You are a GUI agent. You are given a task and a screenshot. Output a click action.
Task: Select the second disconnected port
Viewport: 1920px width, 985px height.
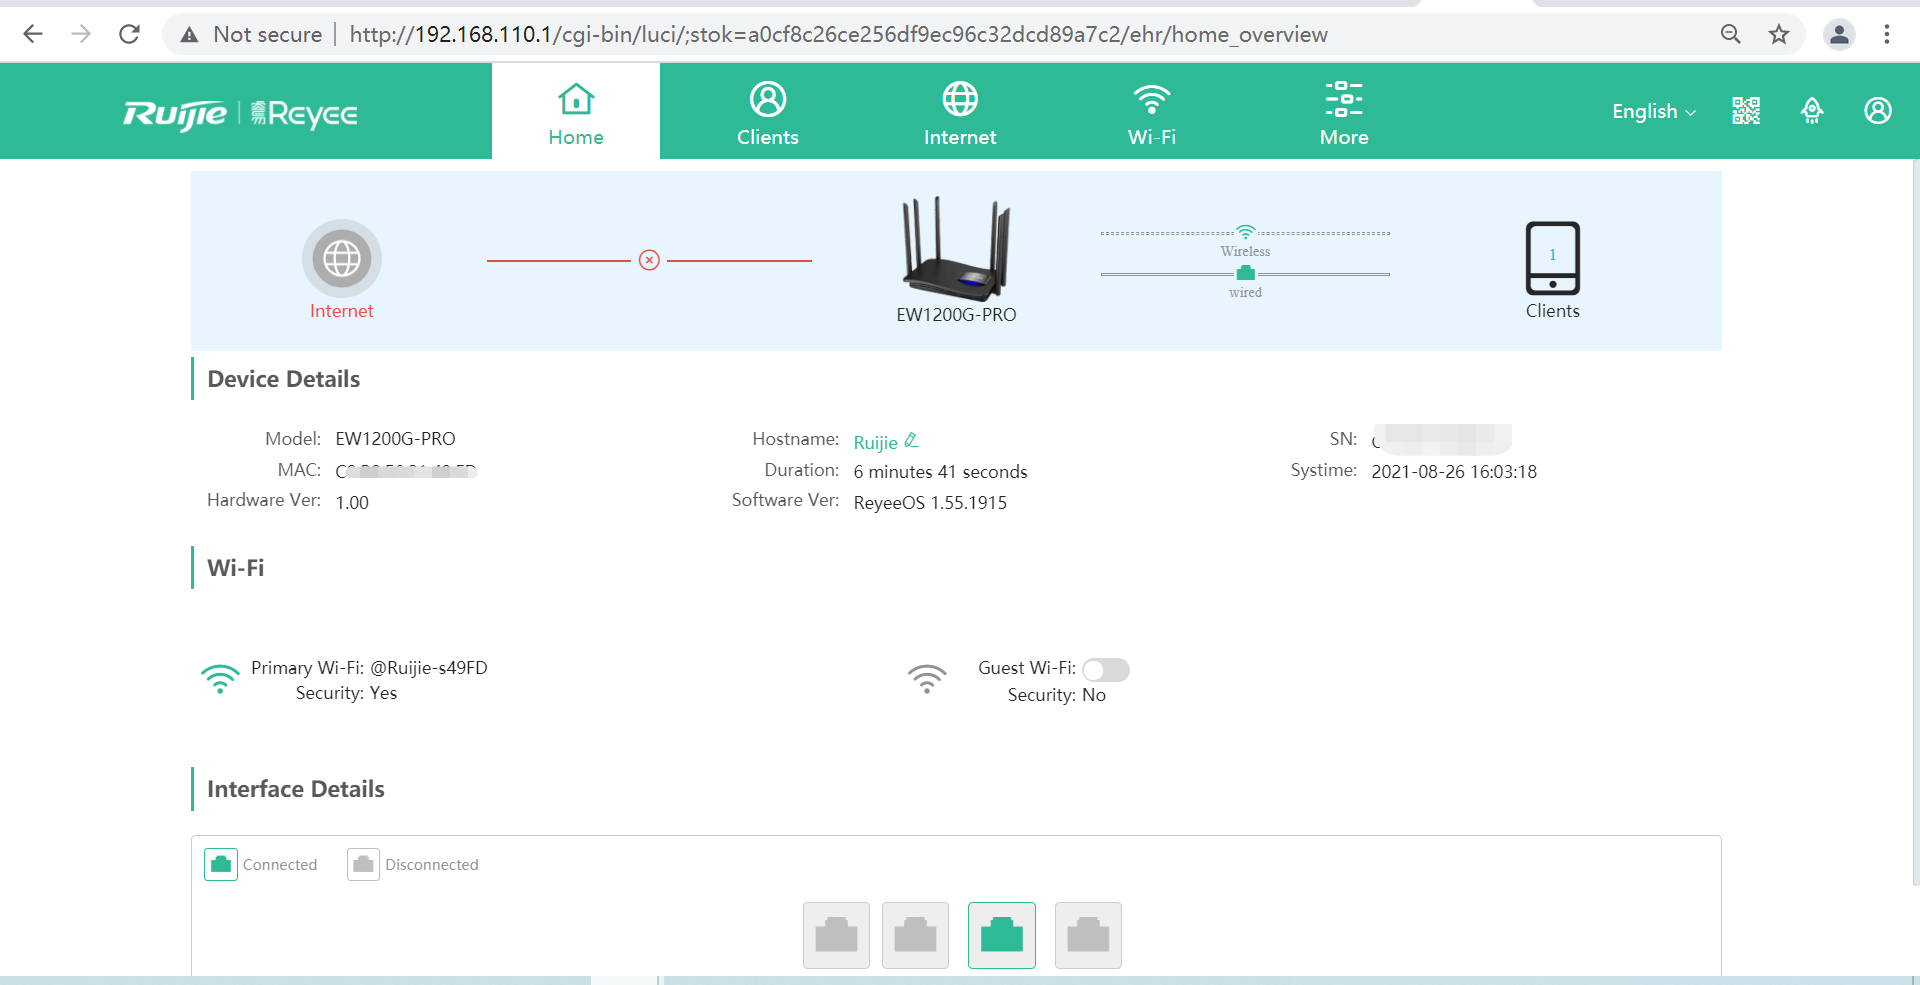915,935
